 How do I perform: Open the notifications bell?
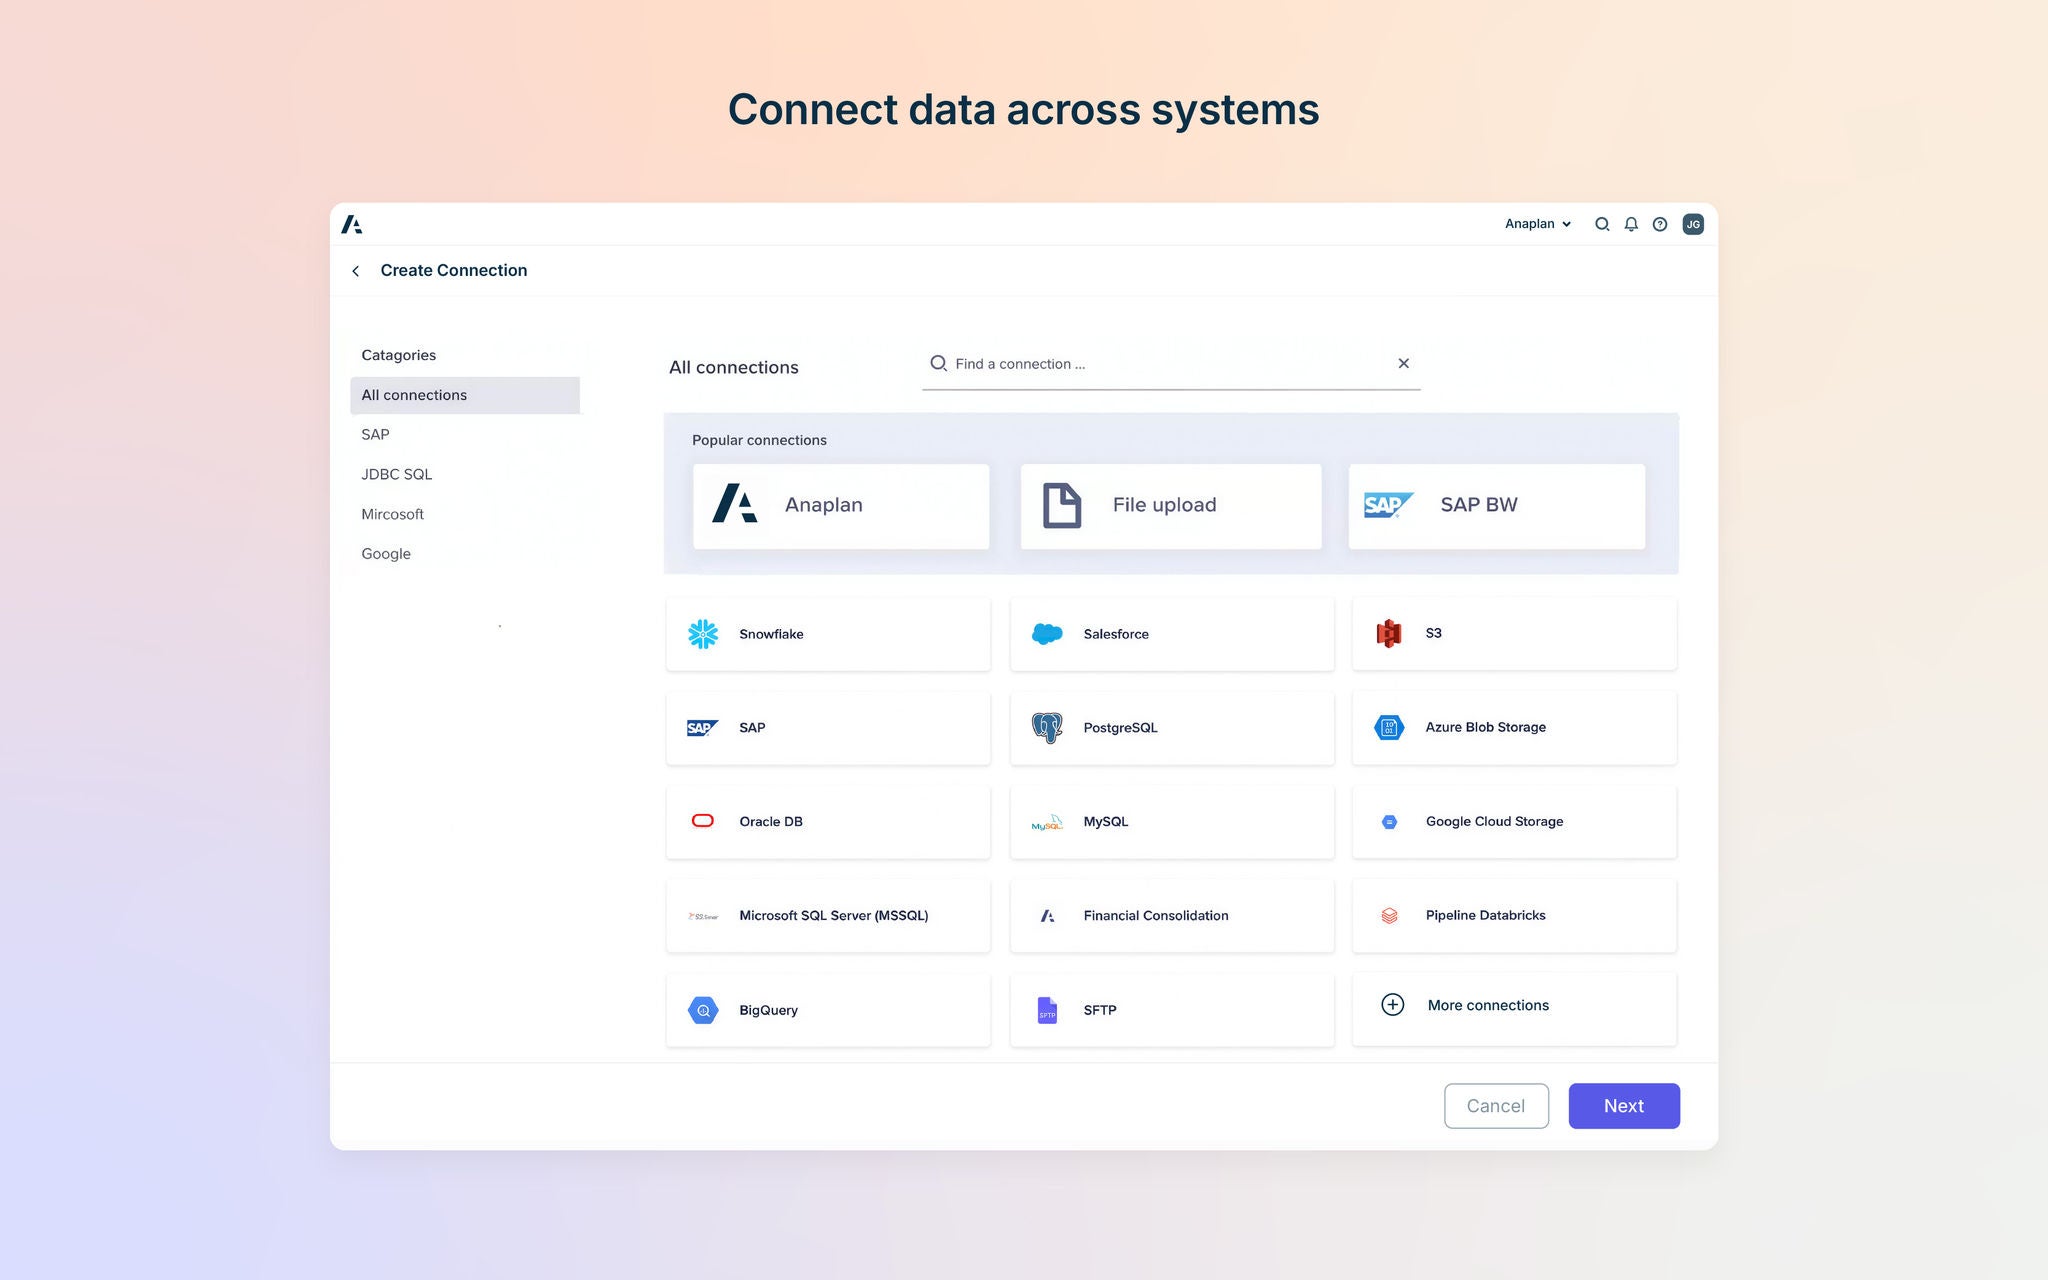1631,224
